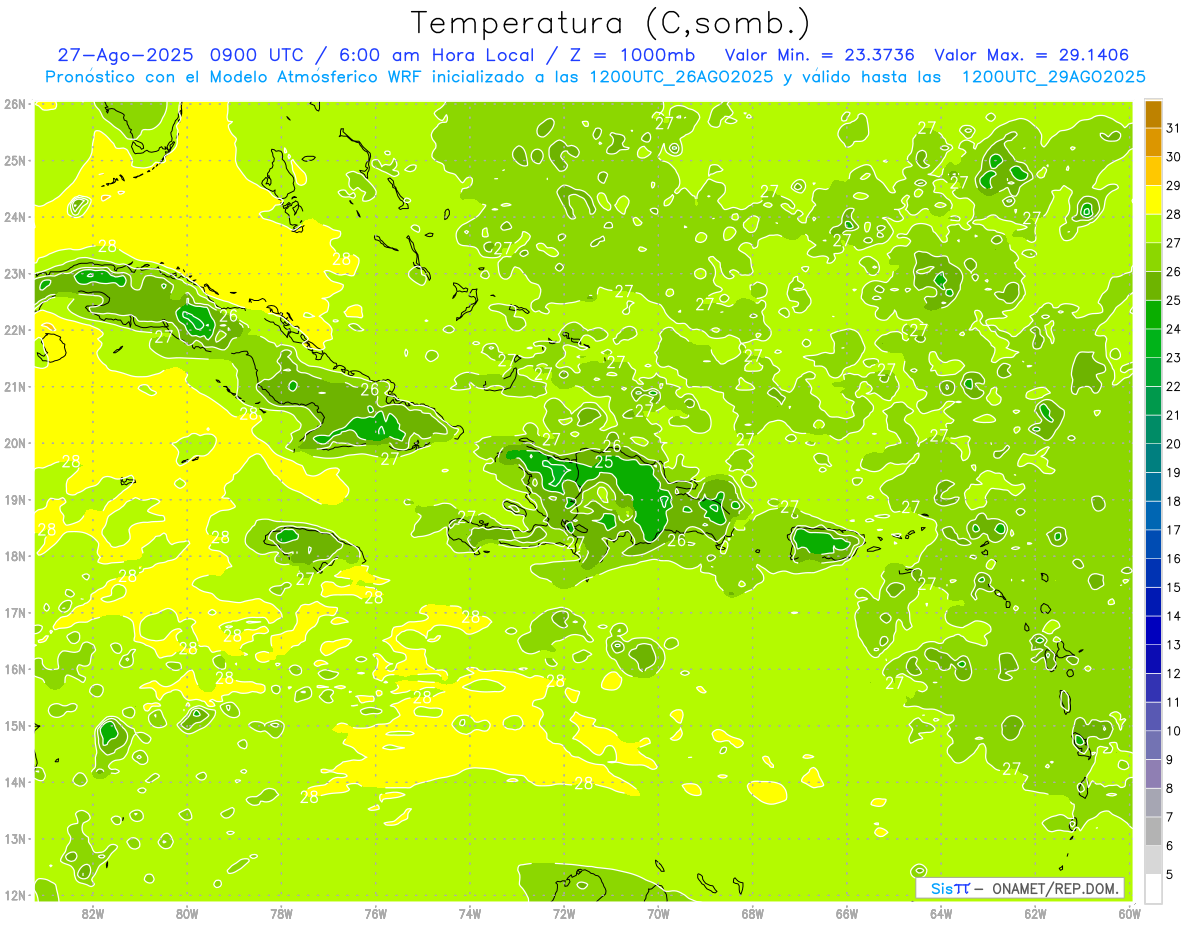Click the 25 contour label over Hispaniola
Image resolution: width=1200 pixels, height=927 pixels.
pos(604,462)
